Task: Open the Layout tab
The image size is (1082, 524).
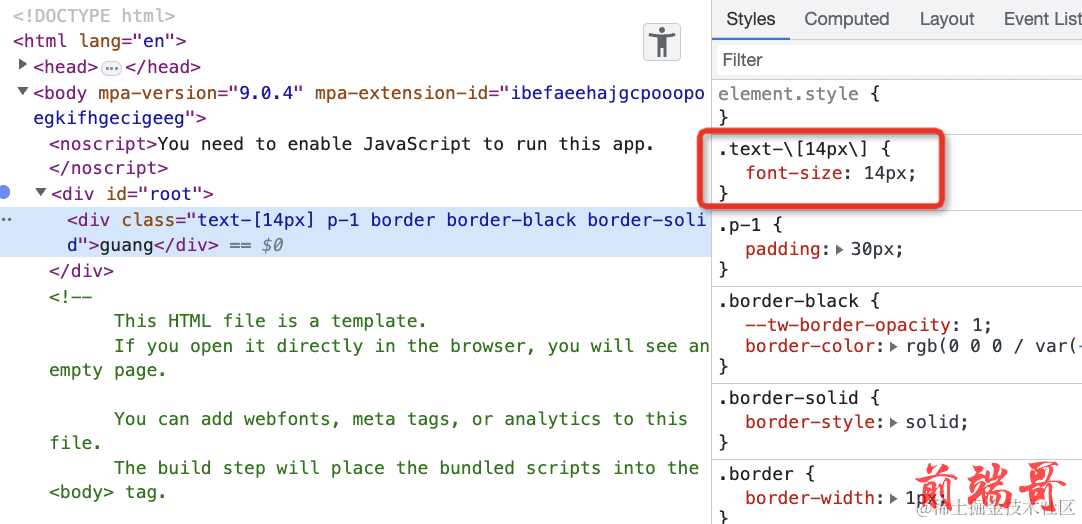Action: (946, 19)
